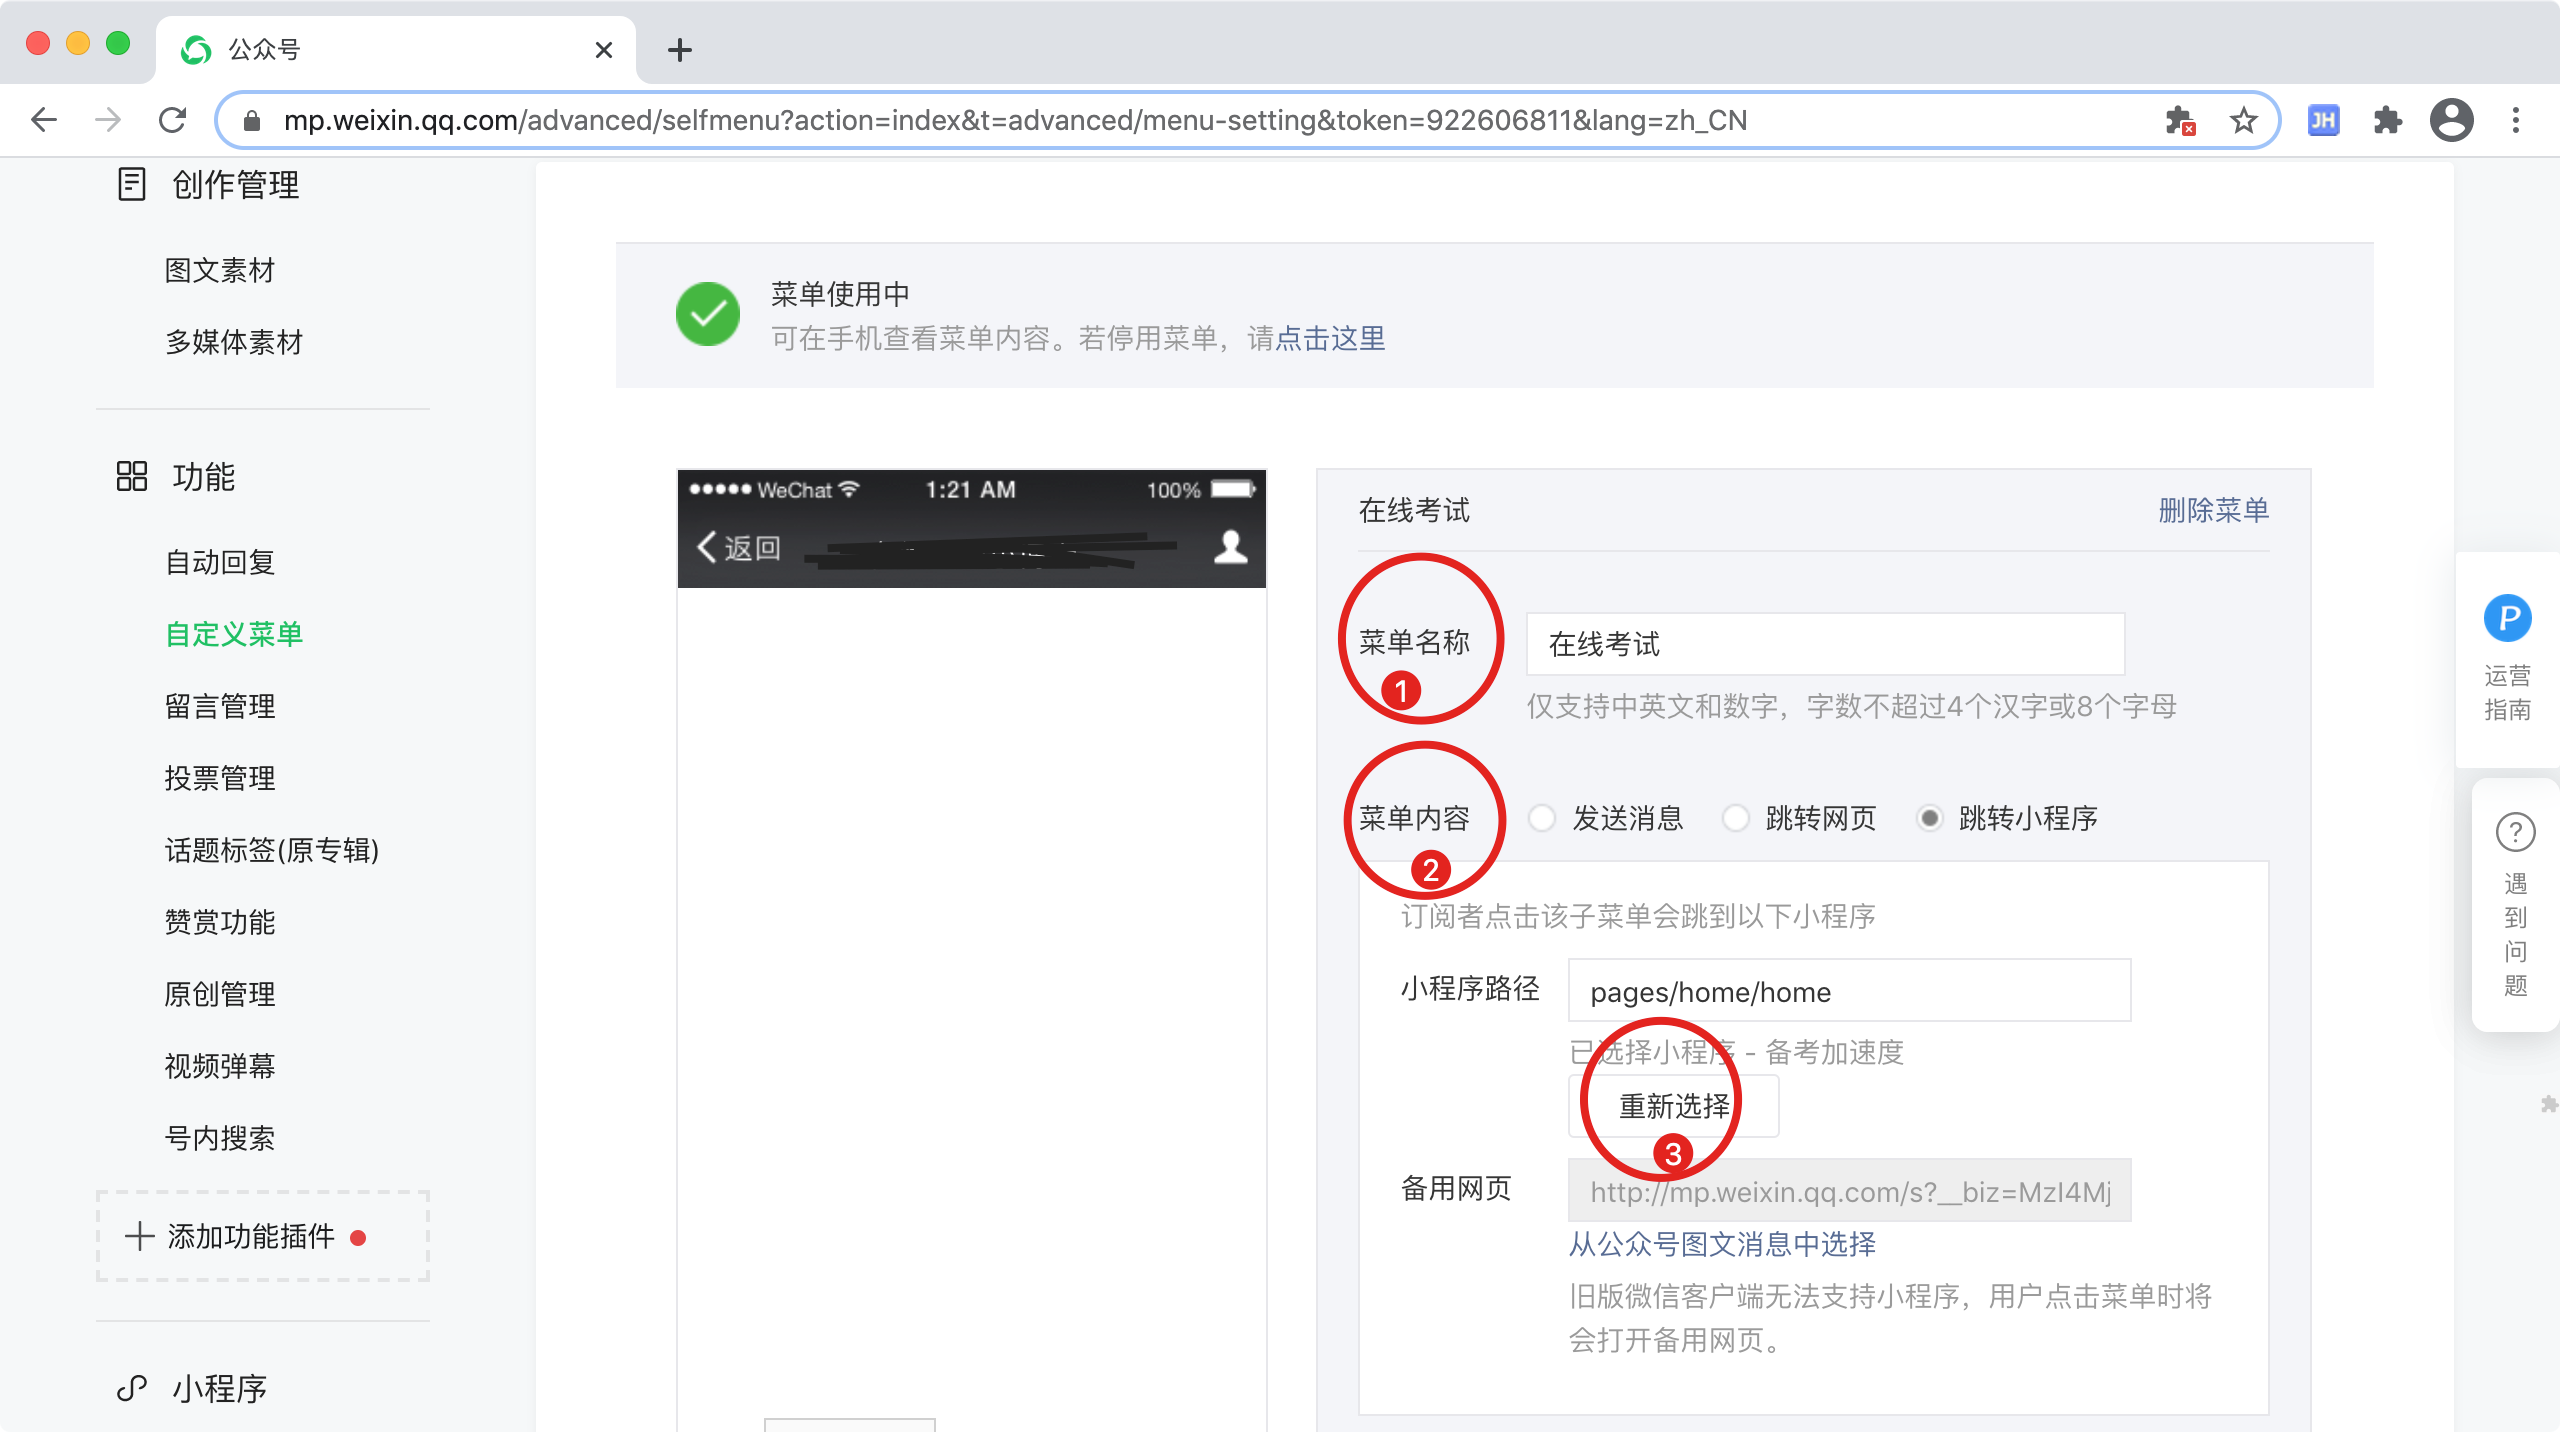
Task: Click the blue P 运营指南 icon
Action: coord(2507,618)
